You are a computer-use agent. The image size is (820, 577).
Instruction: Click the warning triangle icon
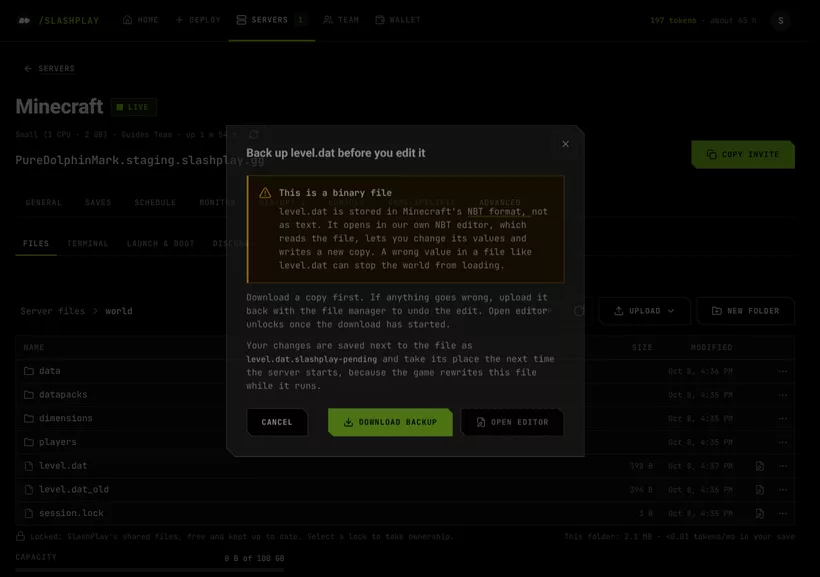pyautogui.click(x=265, y=193)
